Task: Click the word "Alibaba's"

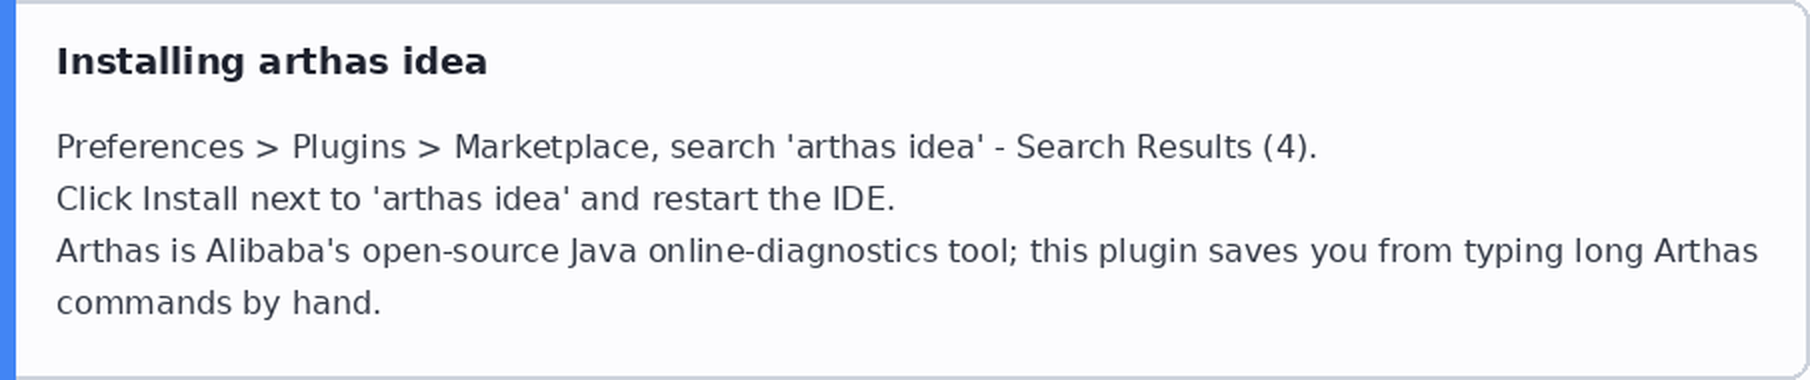Action: pyautogui.click(x=278, y=251)
